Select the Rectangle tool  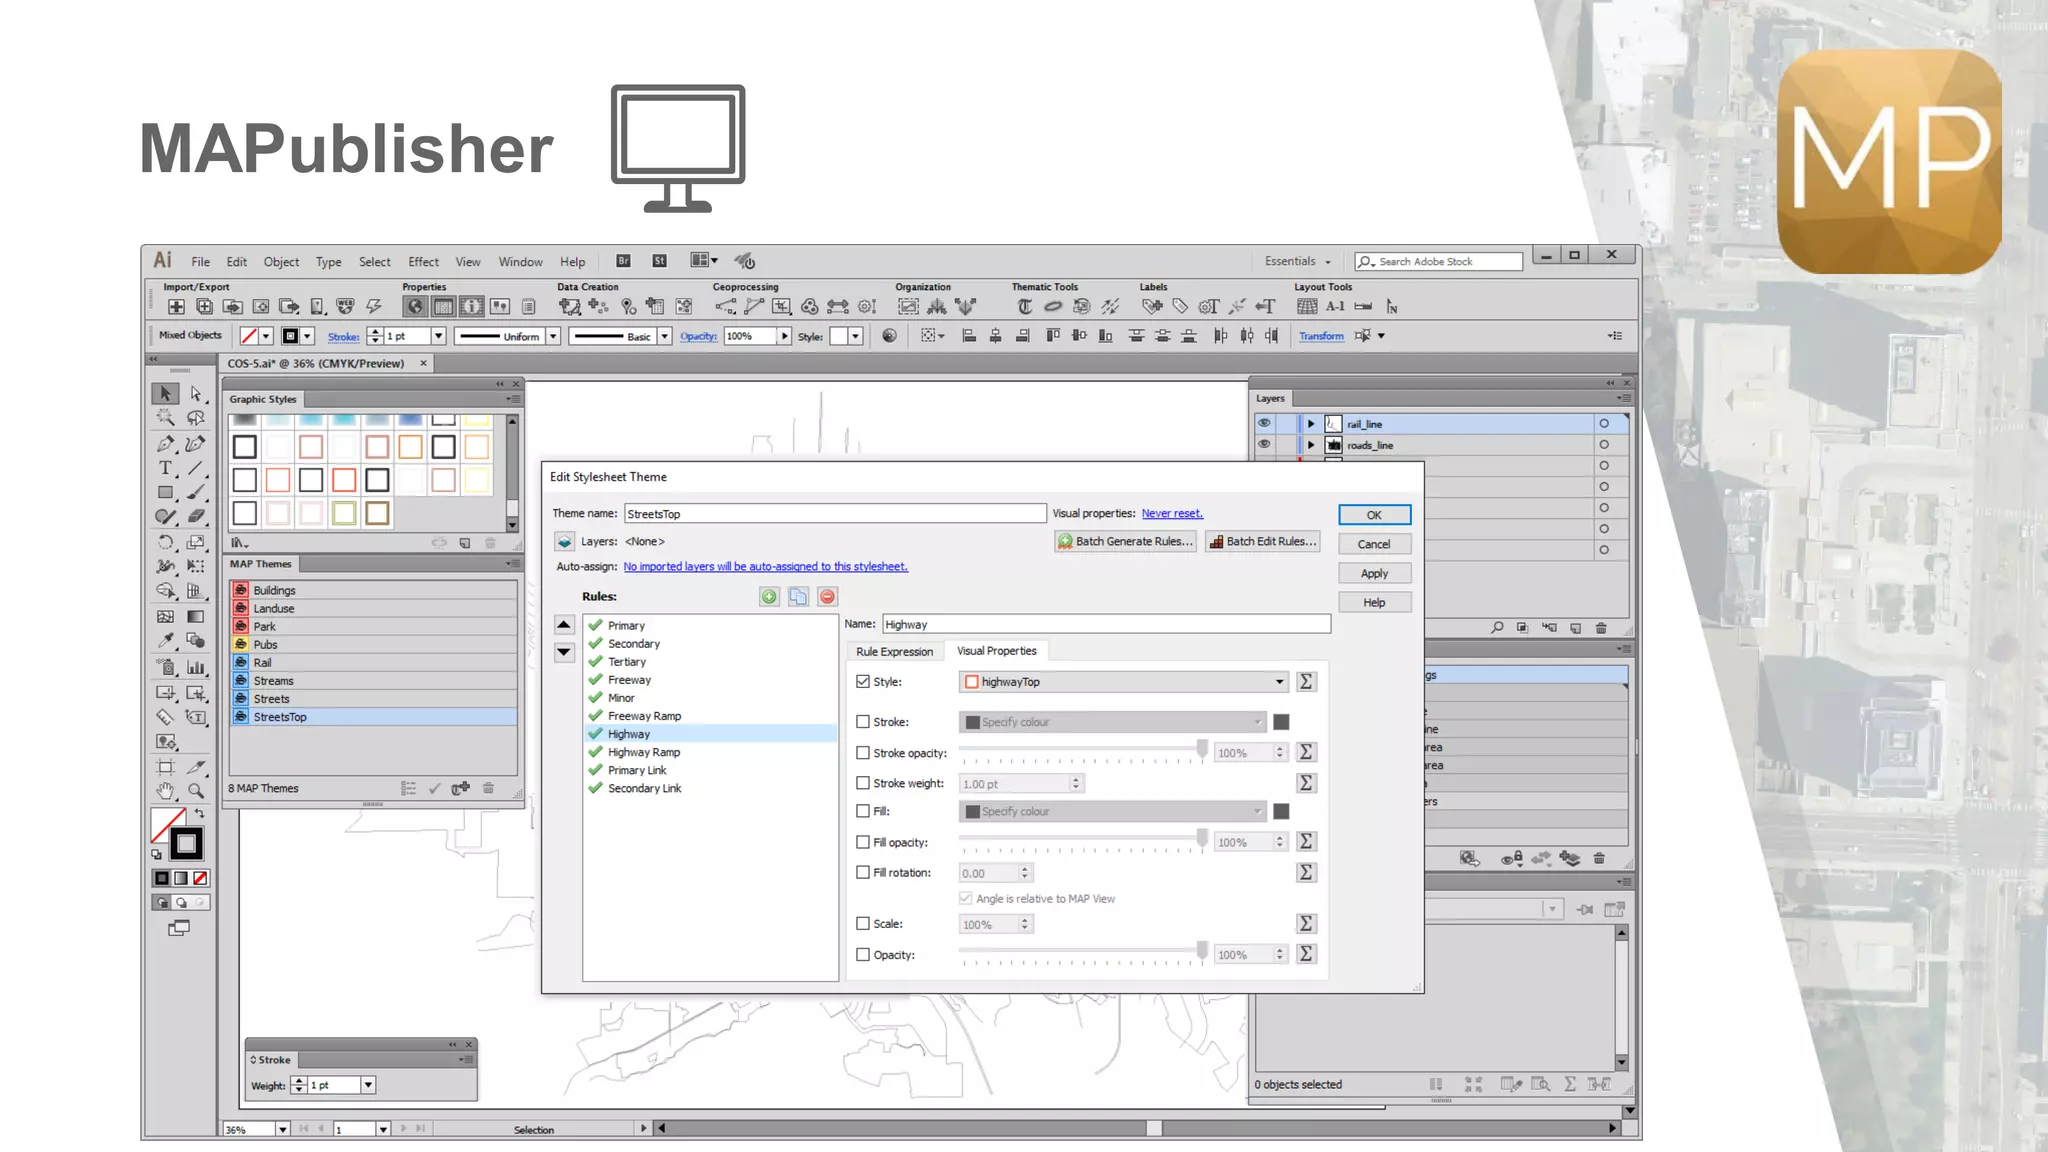(x=166, y=492)
